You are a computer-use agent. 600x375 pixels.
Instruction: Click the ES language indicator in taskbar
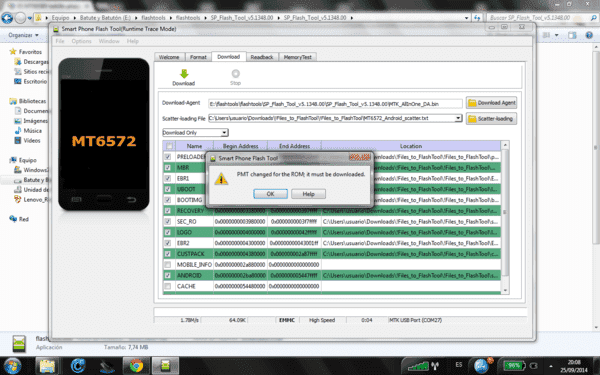click(x=459, y=365)
